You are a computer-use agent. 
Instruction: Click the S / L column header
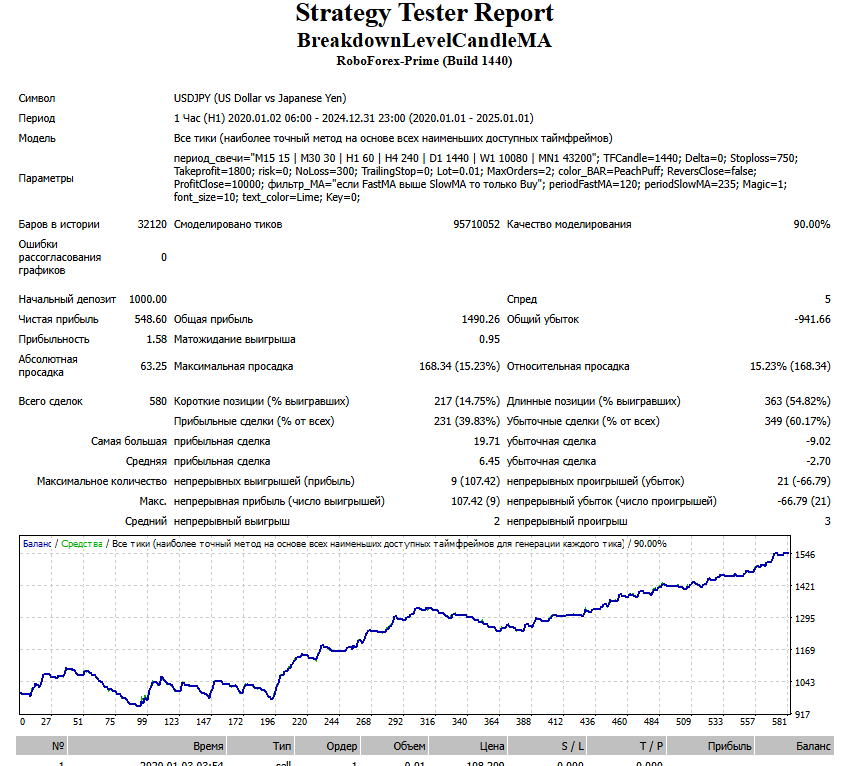point(572,746)
